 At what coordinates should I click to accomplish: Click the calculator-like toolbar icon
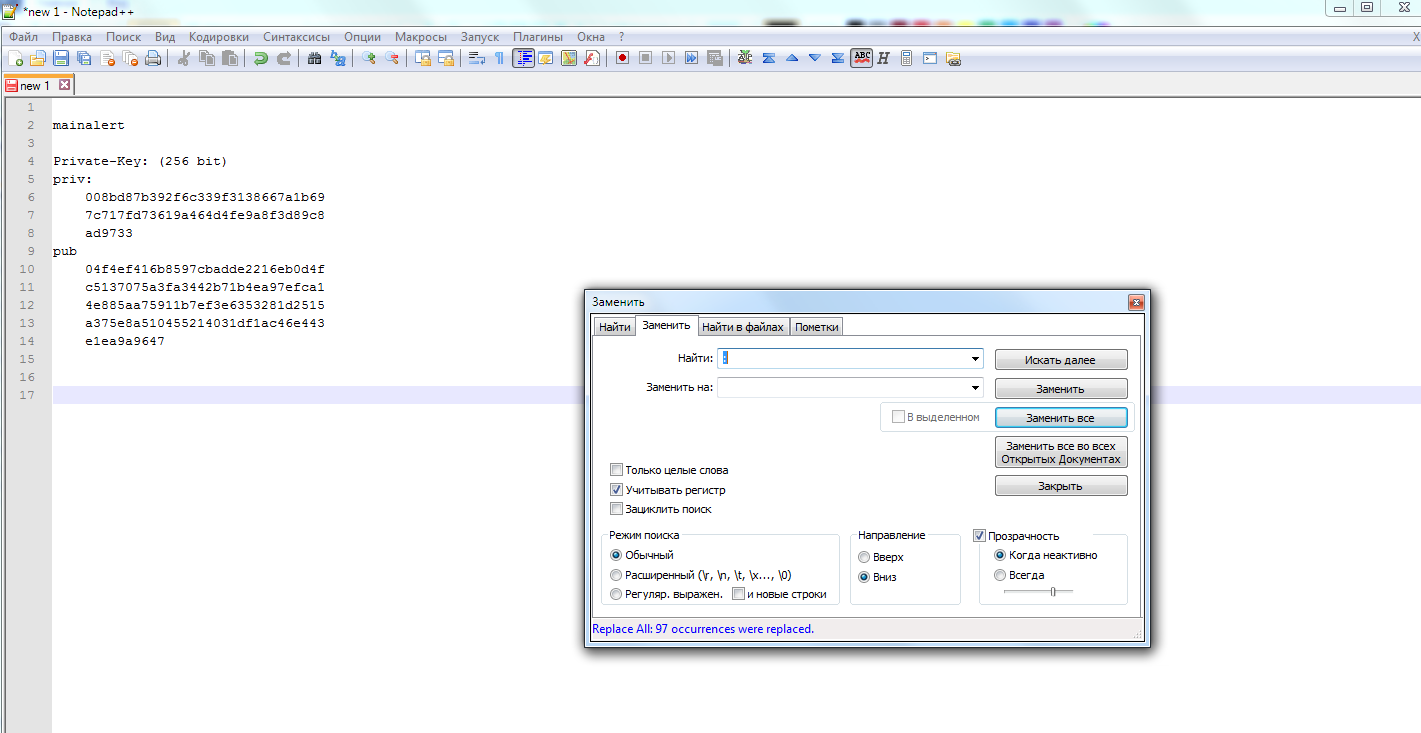(x=907, y=58)
